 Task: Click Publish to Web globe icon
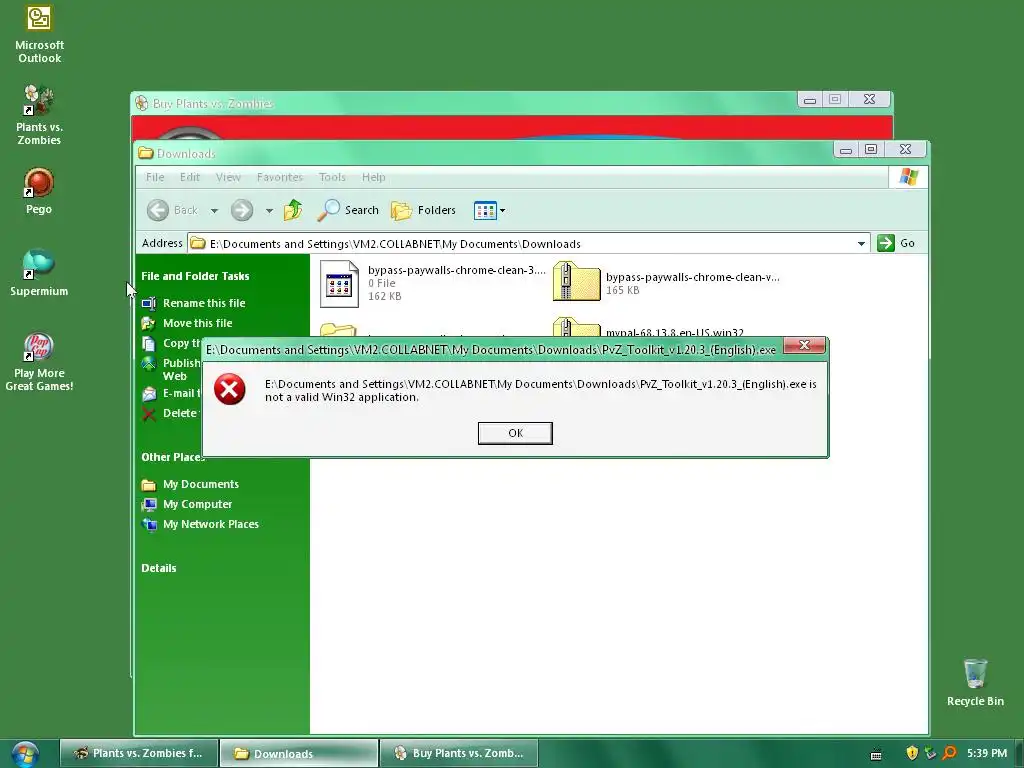coord(149,364)
